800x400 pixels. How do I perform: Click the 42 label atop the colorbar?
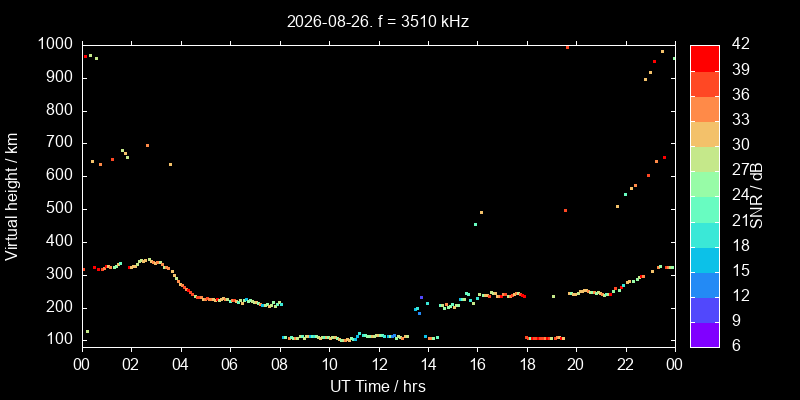coord(740,44)
